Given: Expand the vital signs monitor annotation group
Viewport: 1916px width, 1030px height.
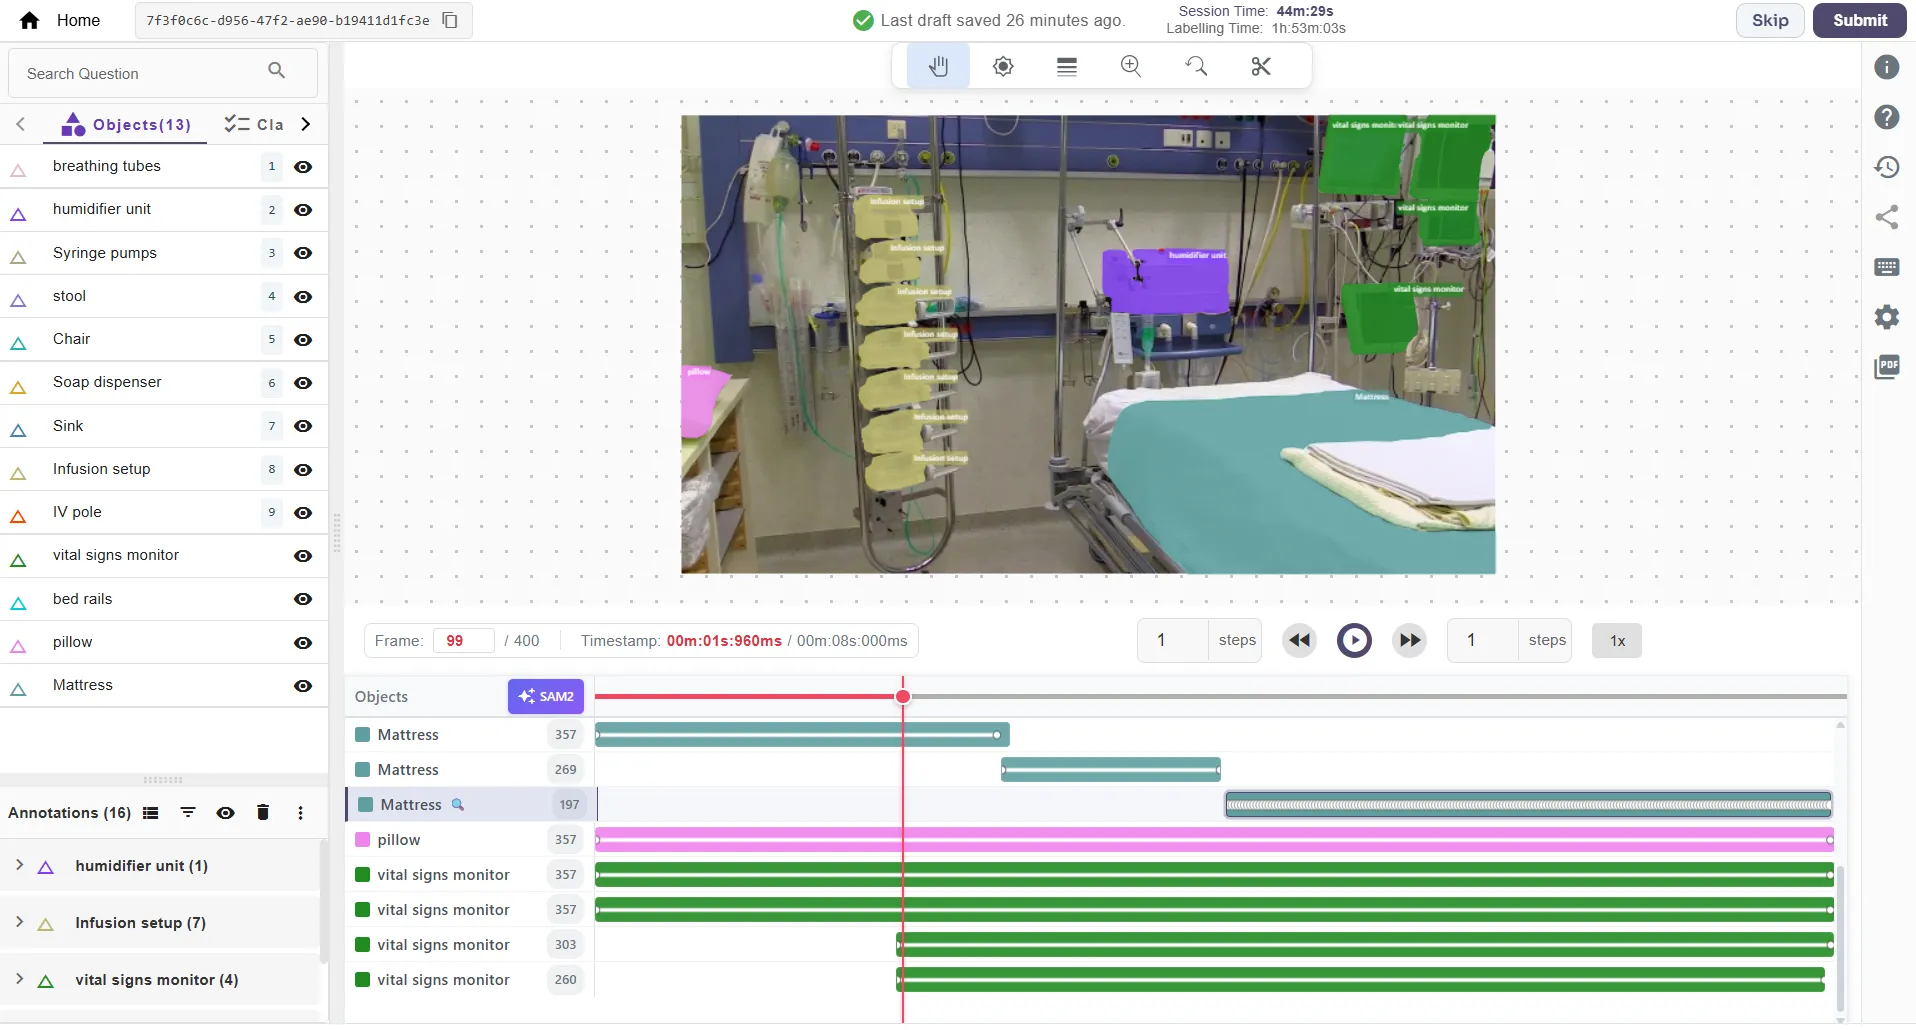Looking at the screenshot, I should coord(18,981).
